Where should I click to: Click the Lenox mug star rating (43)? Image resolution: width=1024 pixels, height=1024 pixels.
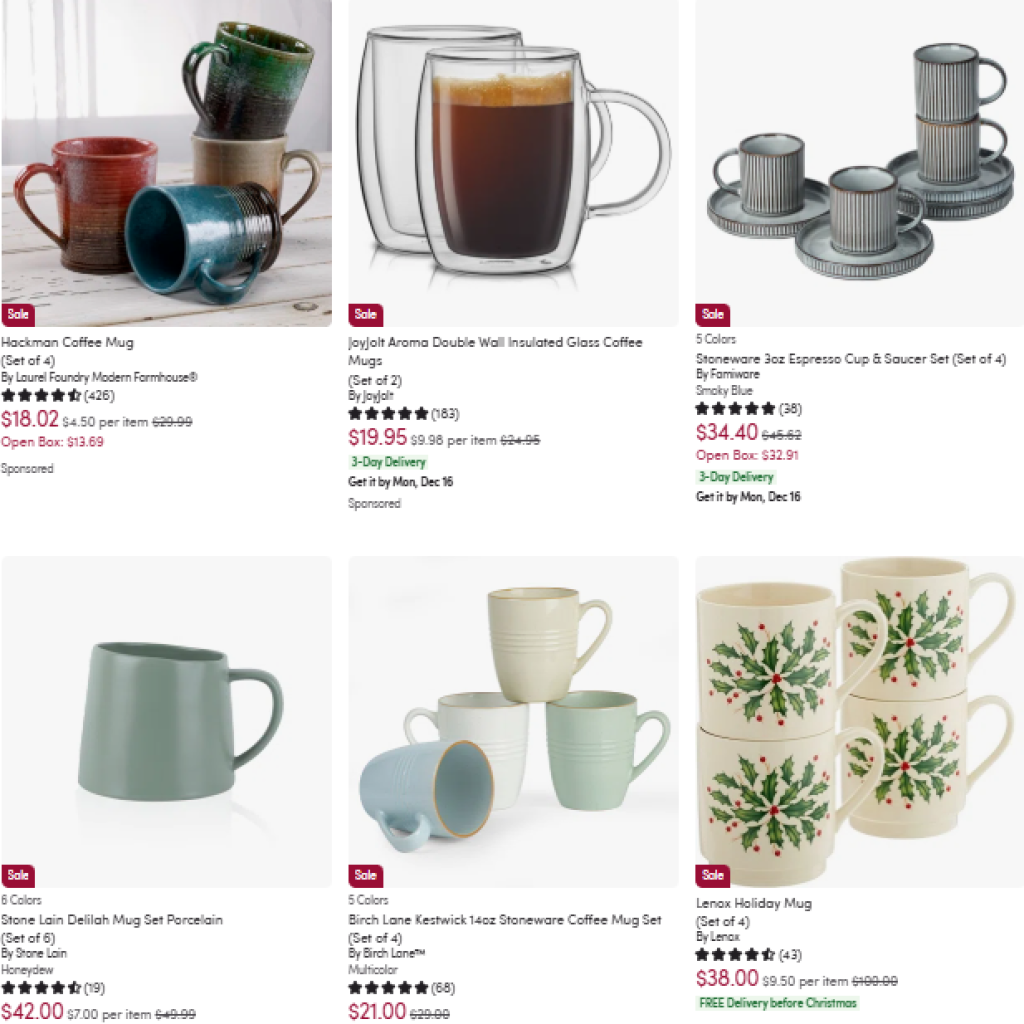click(x=748, y=955)
